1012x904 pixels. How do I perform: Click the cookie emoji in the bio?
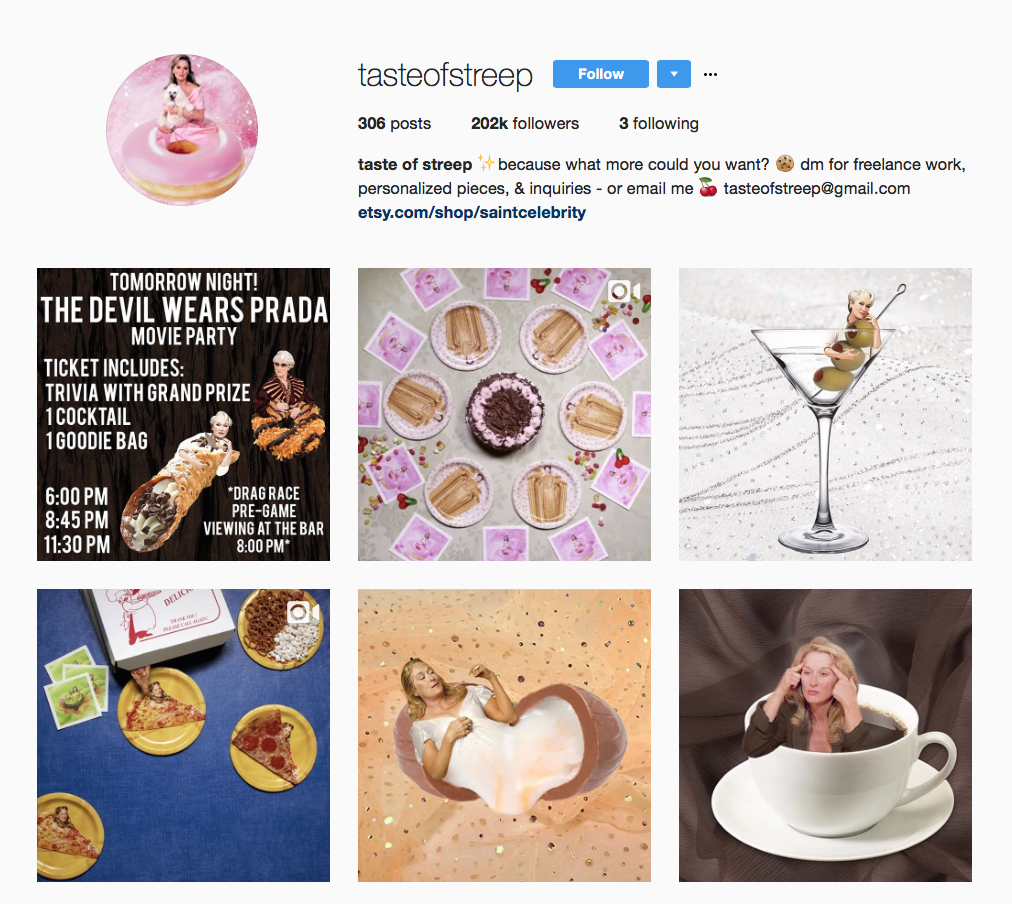tap(784, 164)
